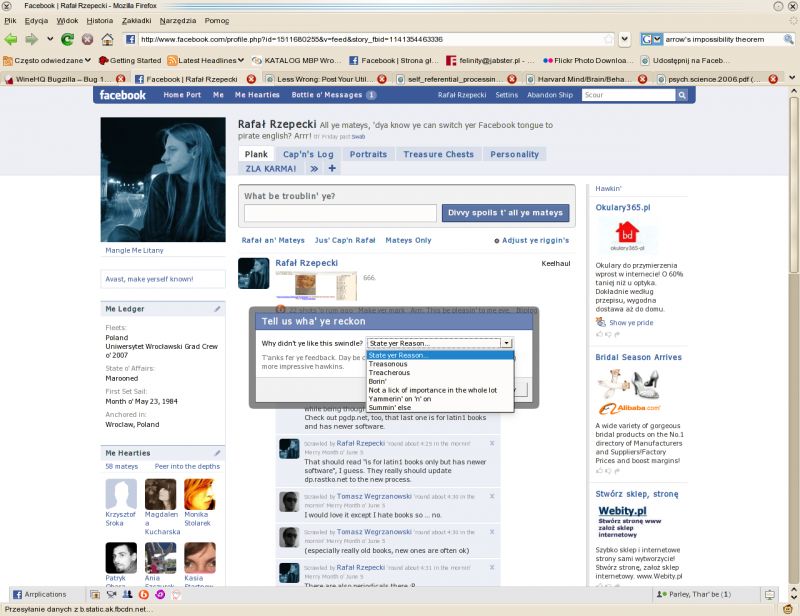Select 'Borin'' in the reason list

(440, 381)
